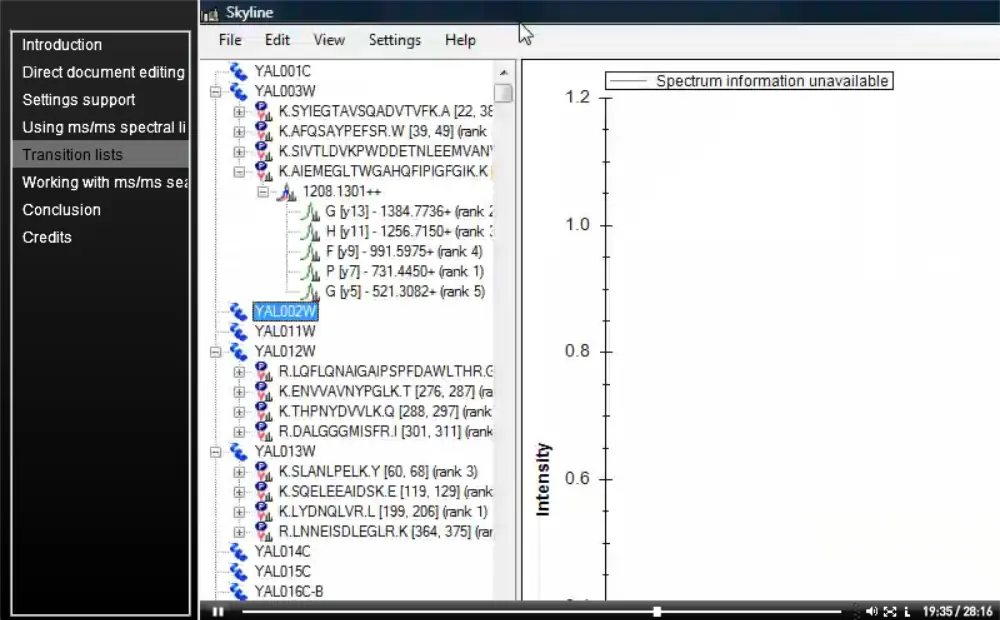
Task: Click the YAL012W protein icon
Action: coord(239,351)
